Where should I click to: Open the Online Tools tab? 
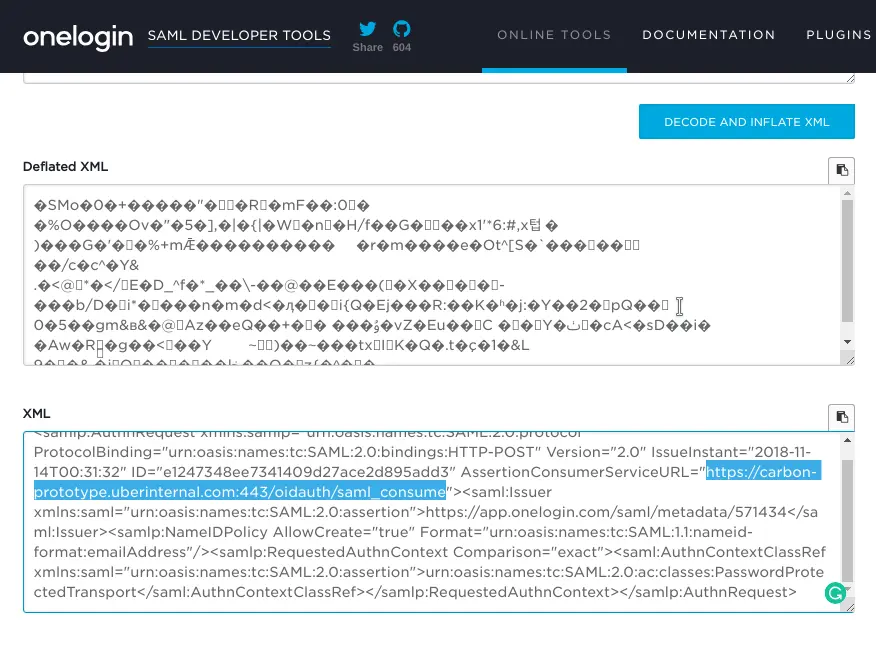click(554, 35)
